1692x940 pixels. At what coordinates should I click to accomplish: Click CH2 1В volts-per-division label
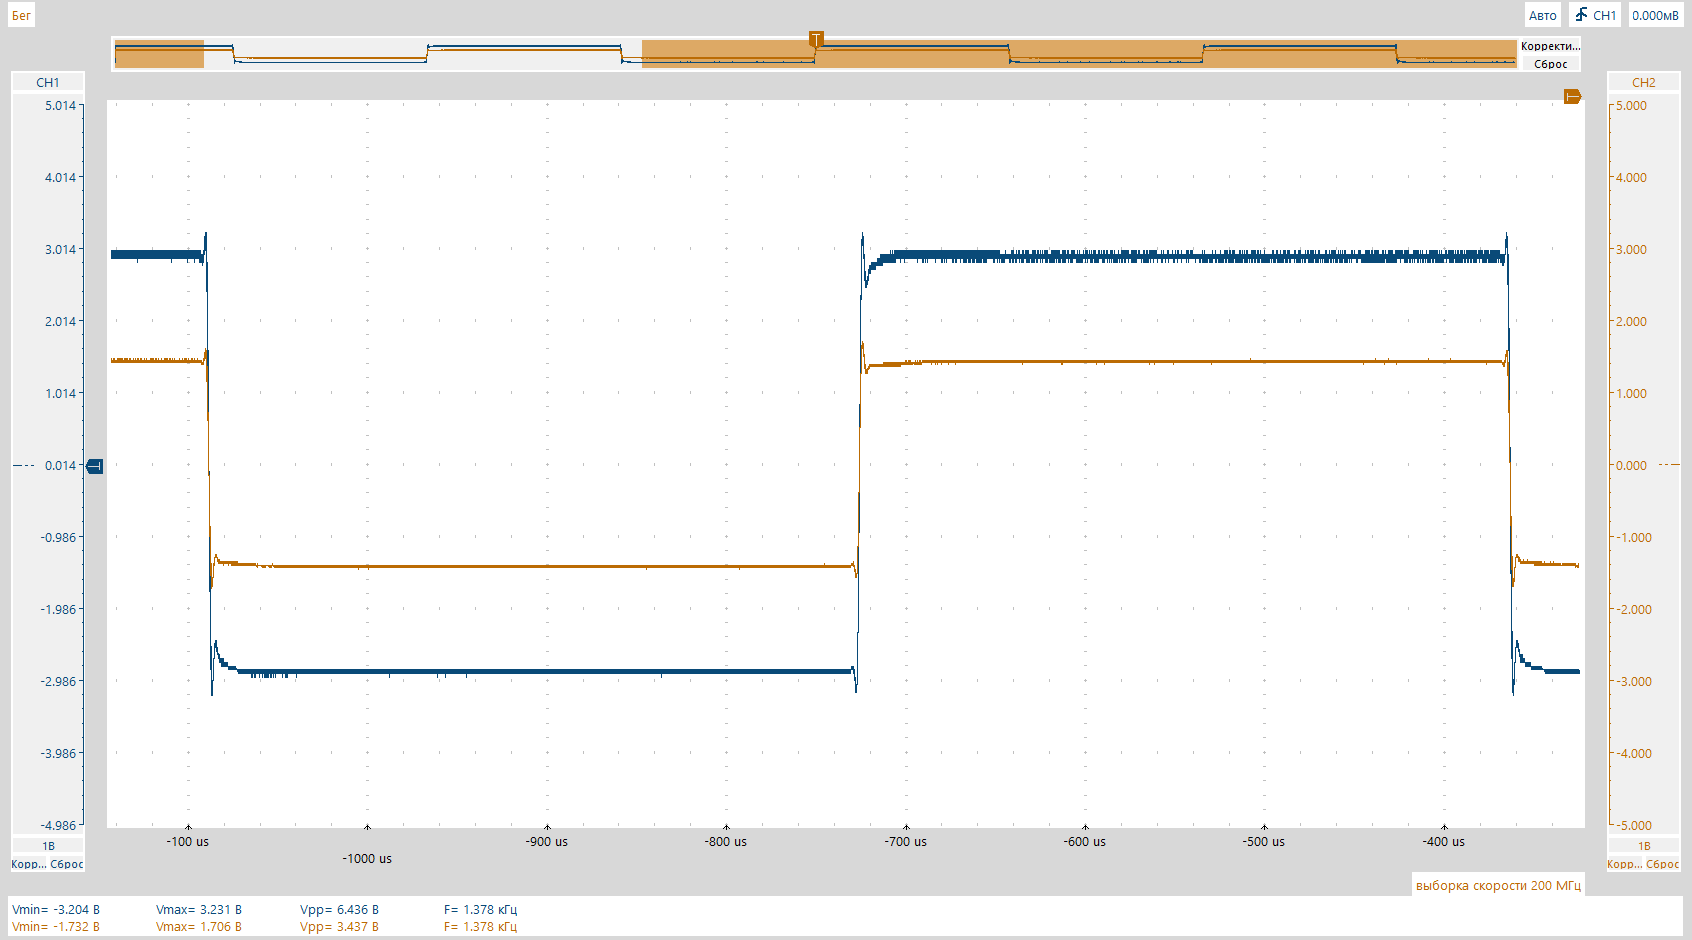[x=1644, y=846]
